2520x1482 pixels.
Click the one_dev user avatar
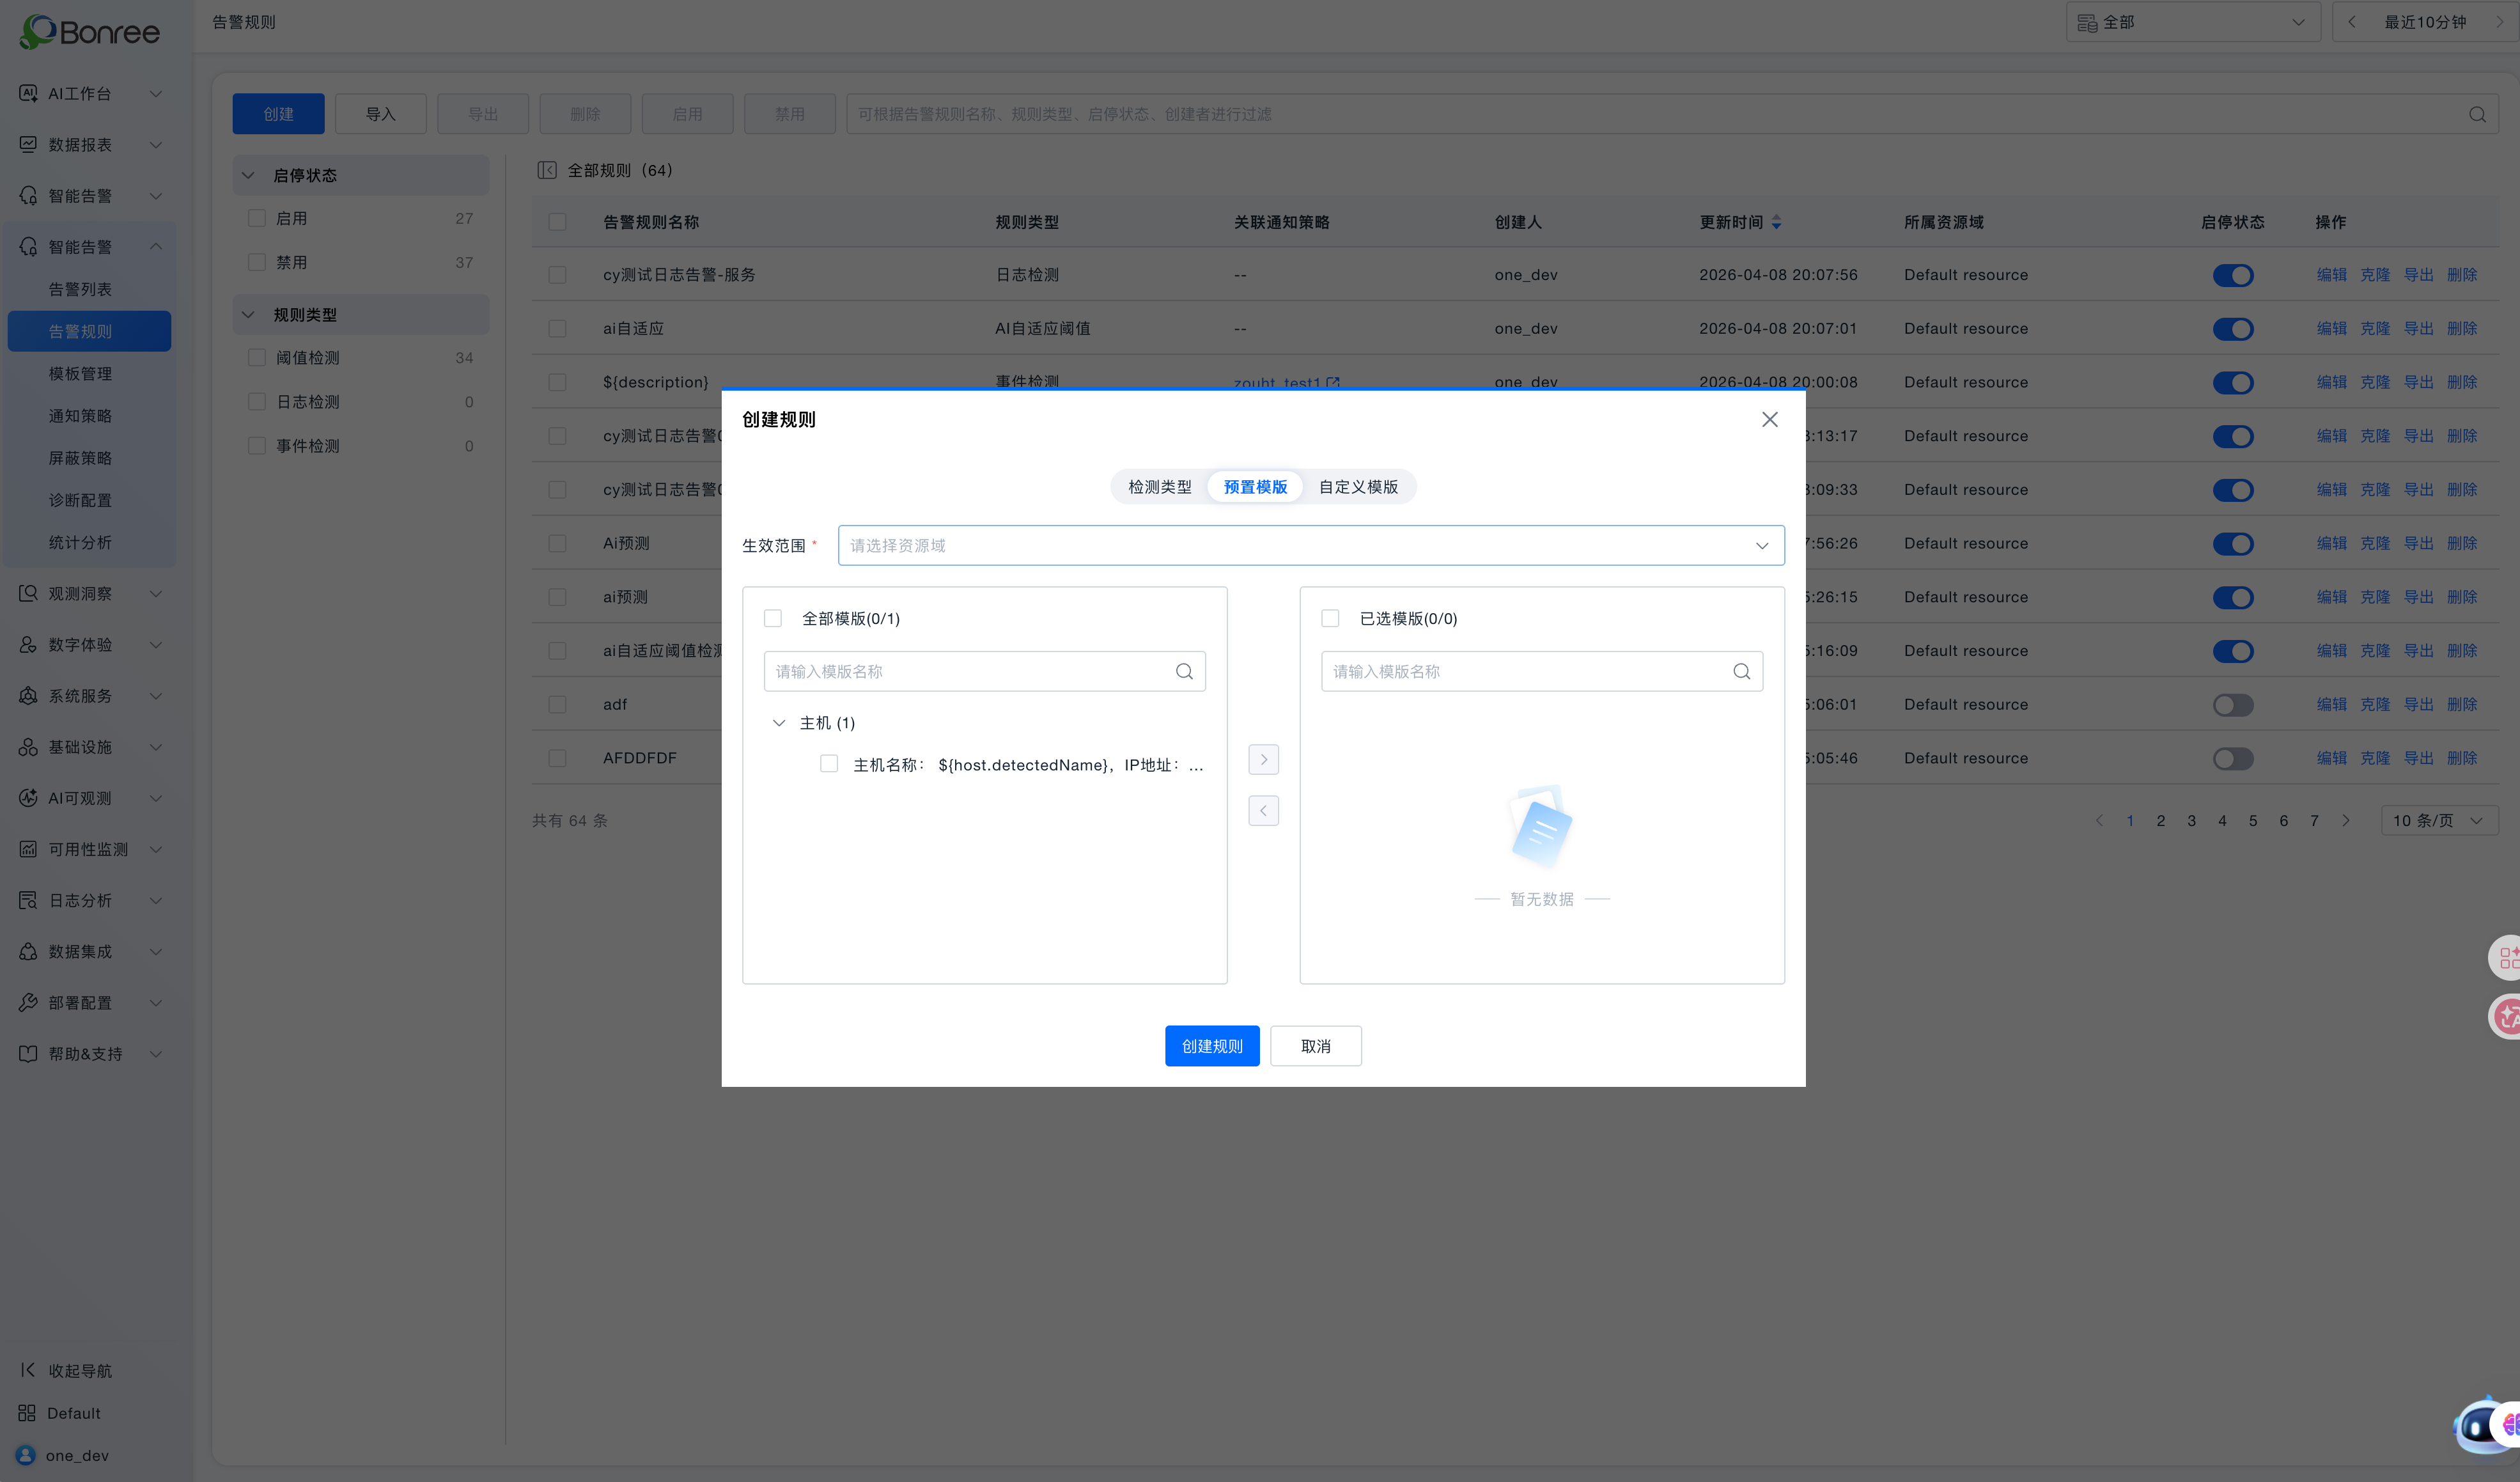pos(26,1455)
